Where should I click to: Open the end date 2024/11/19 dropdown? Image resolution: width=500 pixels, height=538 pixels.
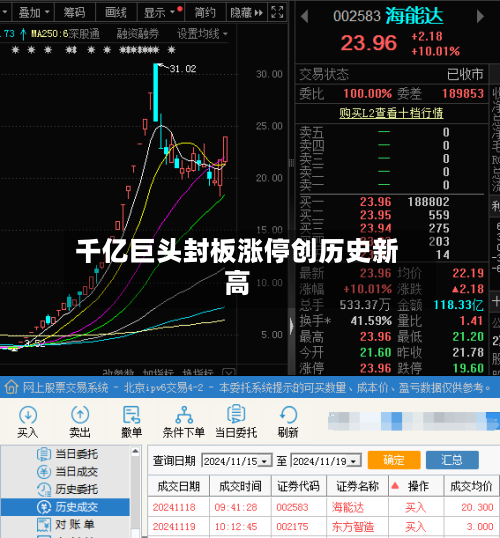354,461
